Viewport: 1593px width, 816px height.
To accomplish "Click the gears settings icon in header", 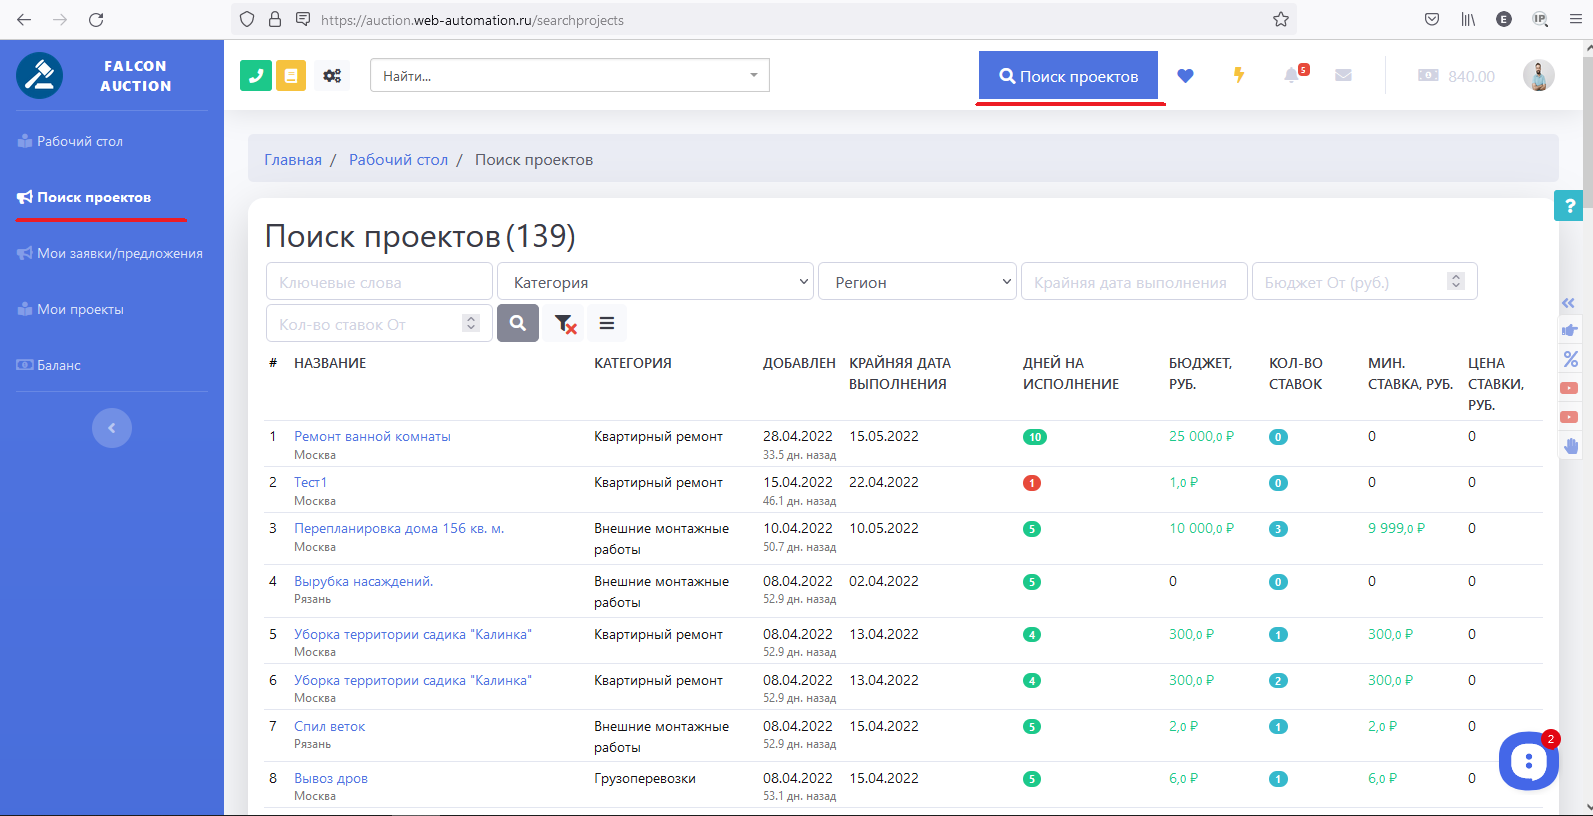I will click(332, 76).
